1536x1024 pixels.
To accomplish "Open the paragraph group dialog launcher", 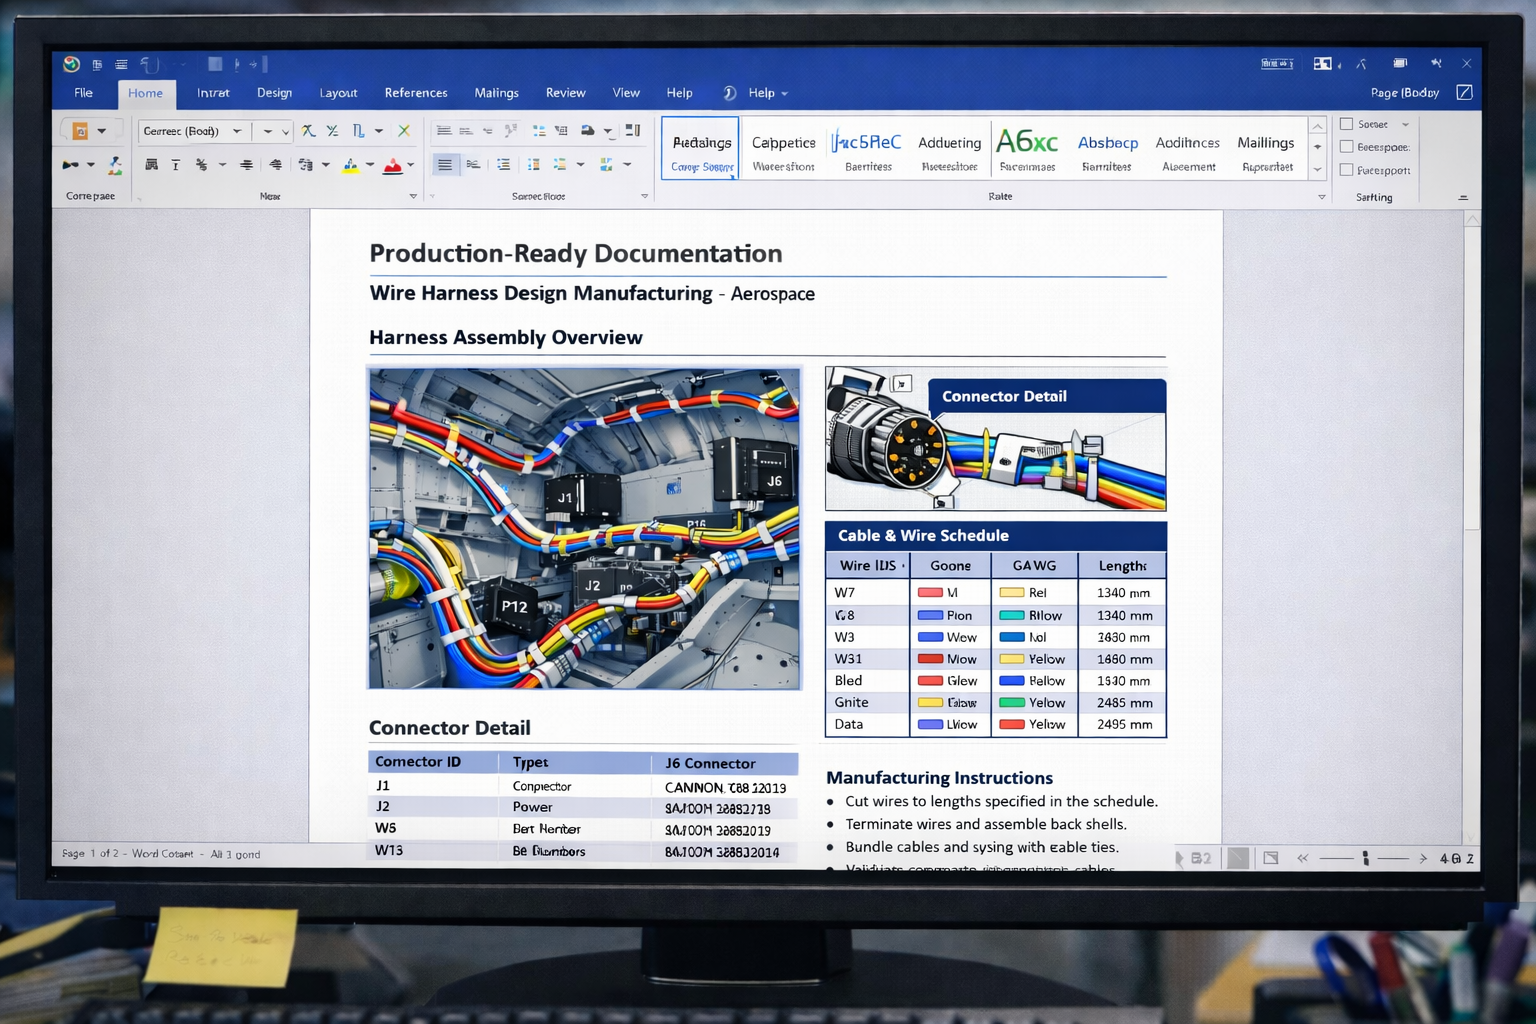I will click(x=644, y=197).
